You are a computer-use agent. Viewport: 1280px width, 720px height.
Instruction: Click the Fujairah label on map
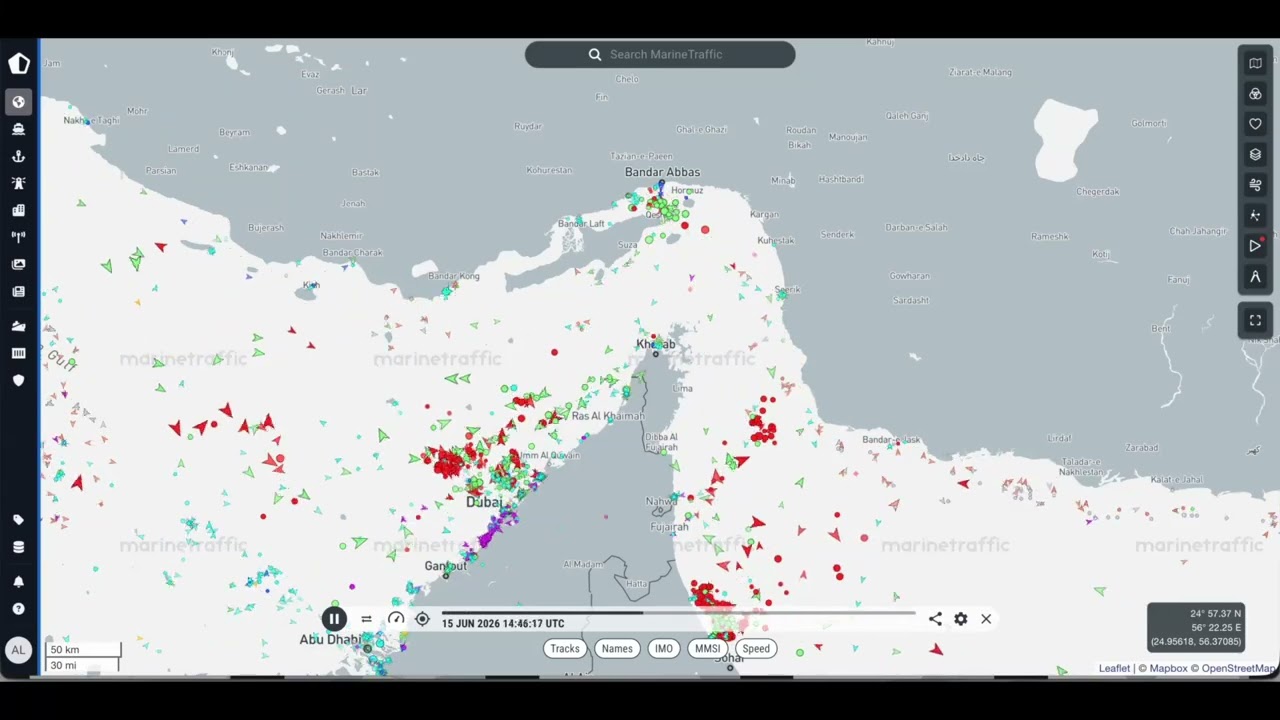pyautogui.click(x=669, y=526)
